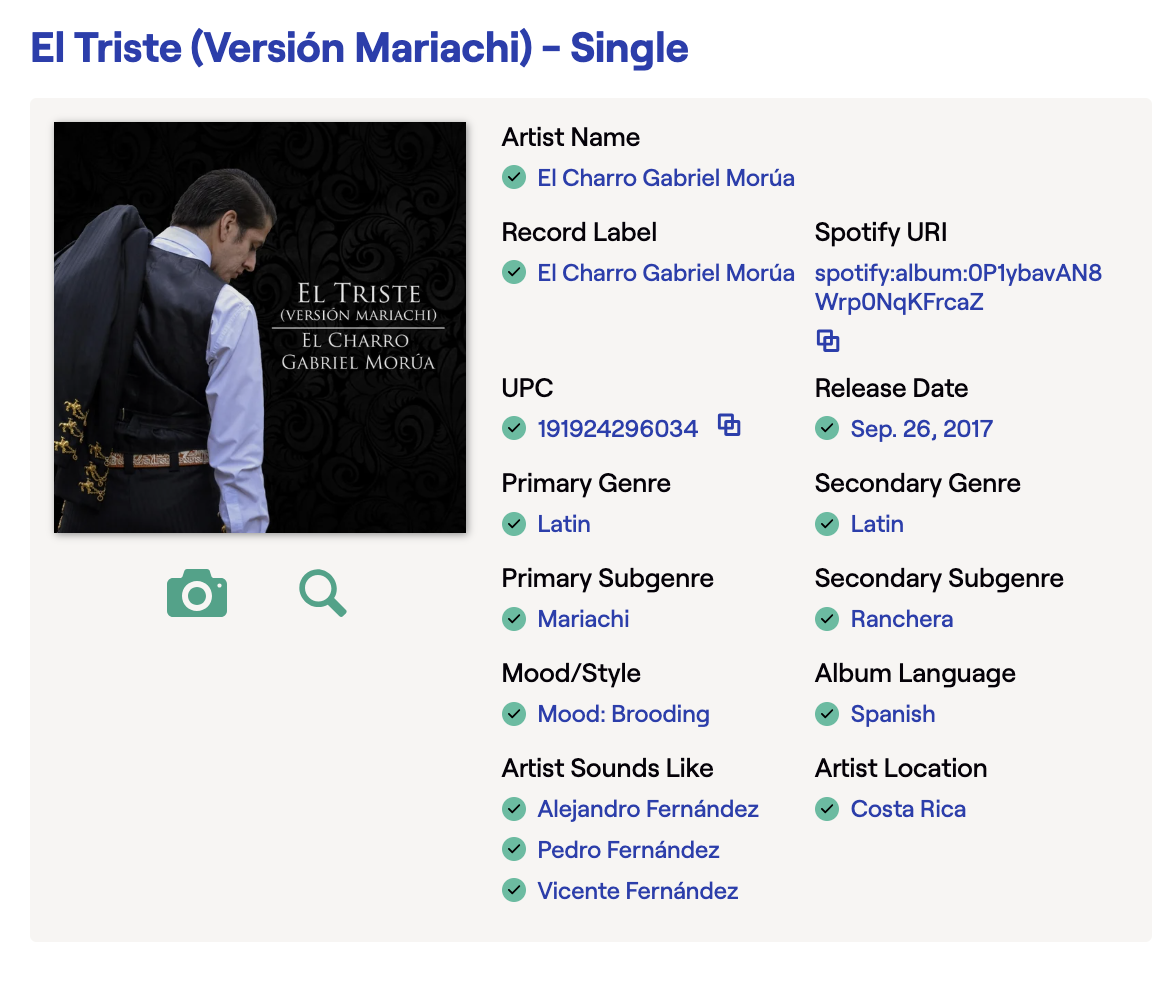Copy the Spotify URI using copy icon
The height and width of the screenshot is (986, 1162).
(x=827, y=341)
